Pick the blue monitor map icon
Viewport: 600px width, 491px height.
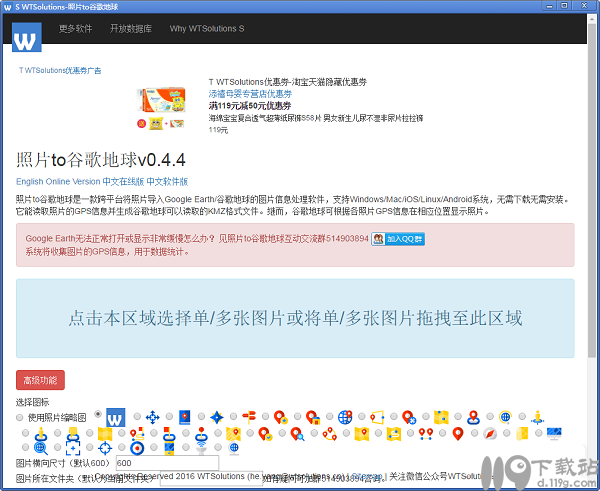pos(554,434)
